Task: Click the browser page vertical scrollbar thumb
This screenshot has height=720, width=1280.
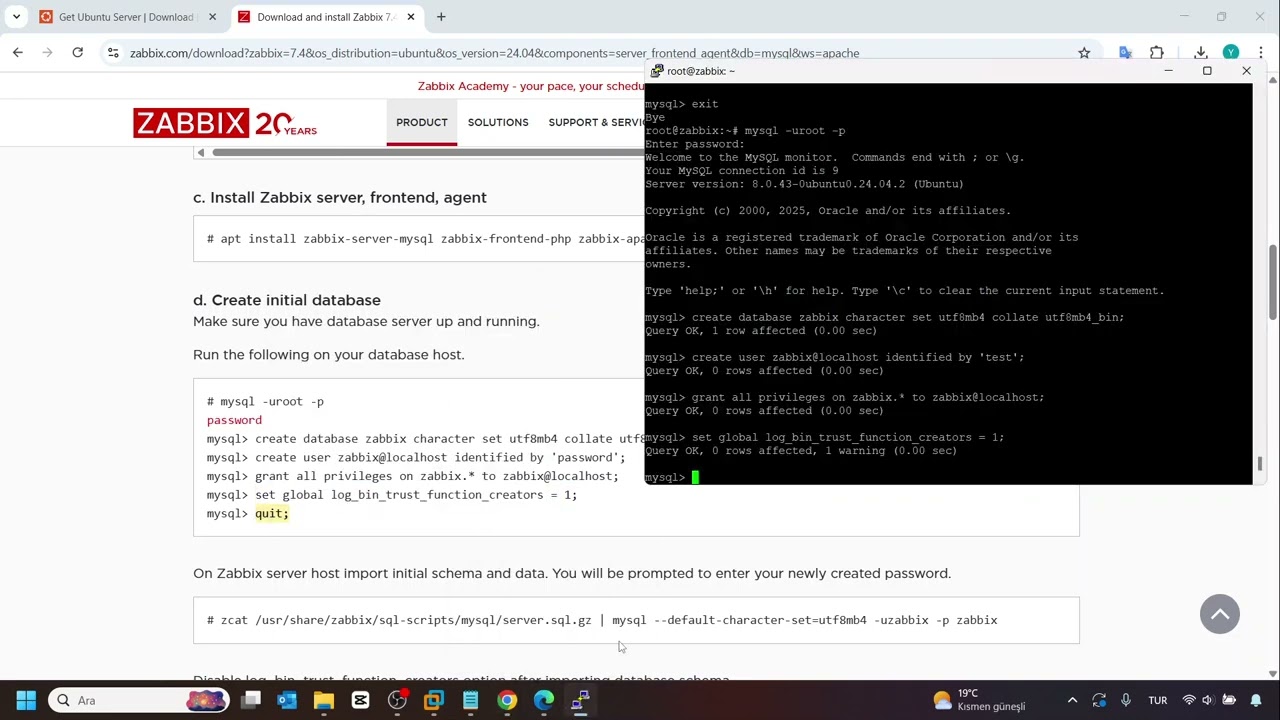Action: (x=1272, y=283)
